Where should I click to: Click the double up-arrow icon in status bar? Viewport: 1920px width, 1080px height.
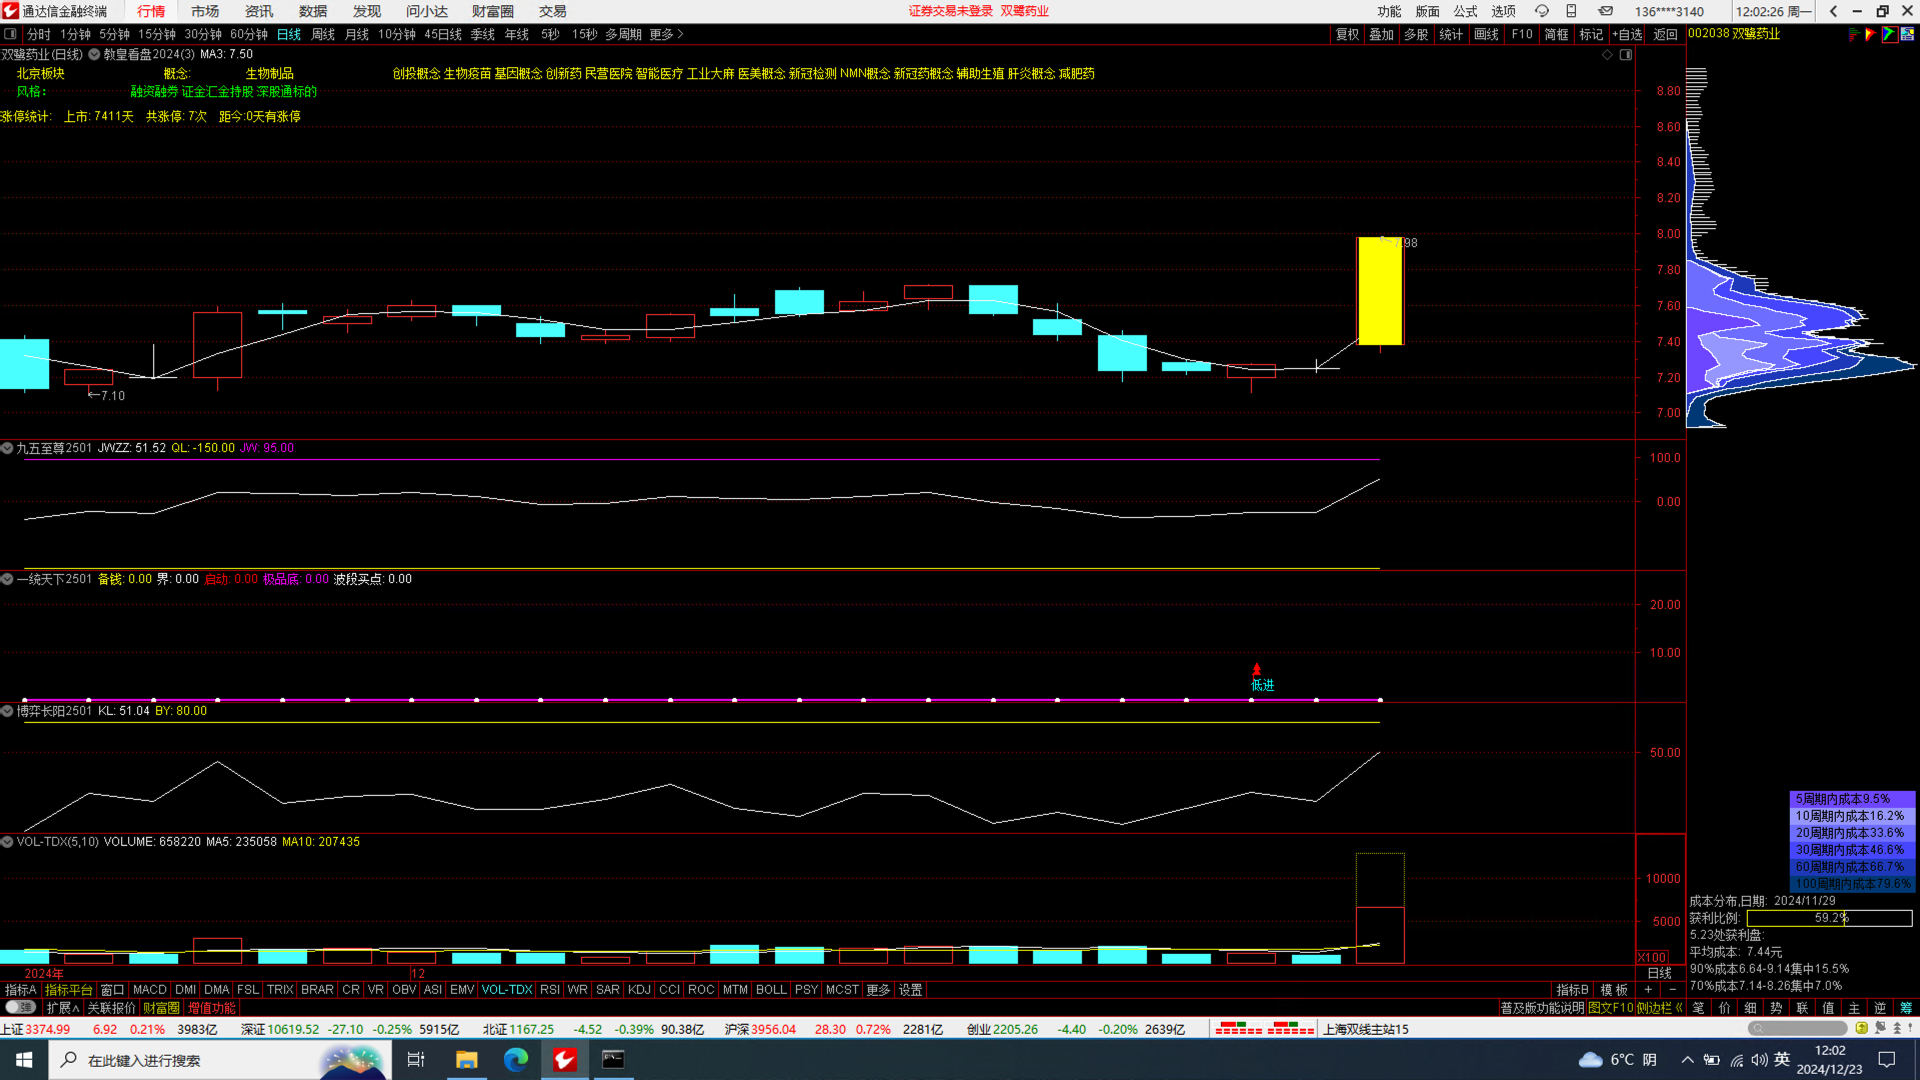1897,1028
